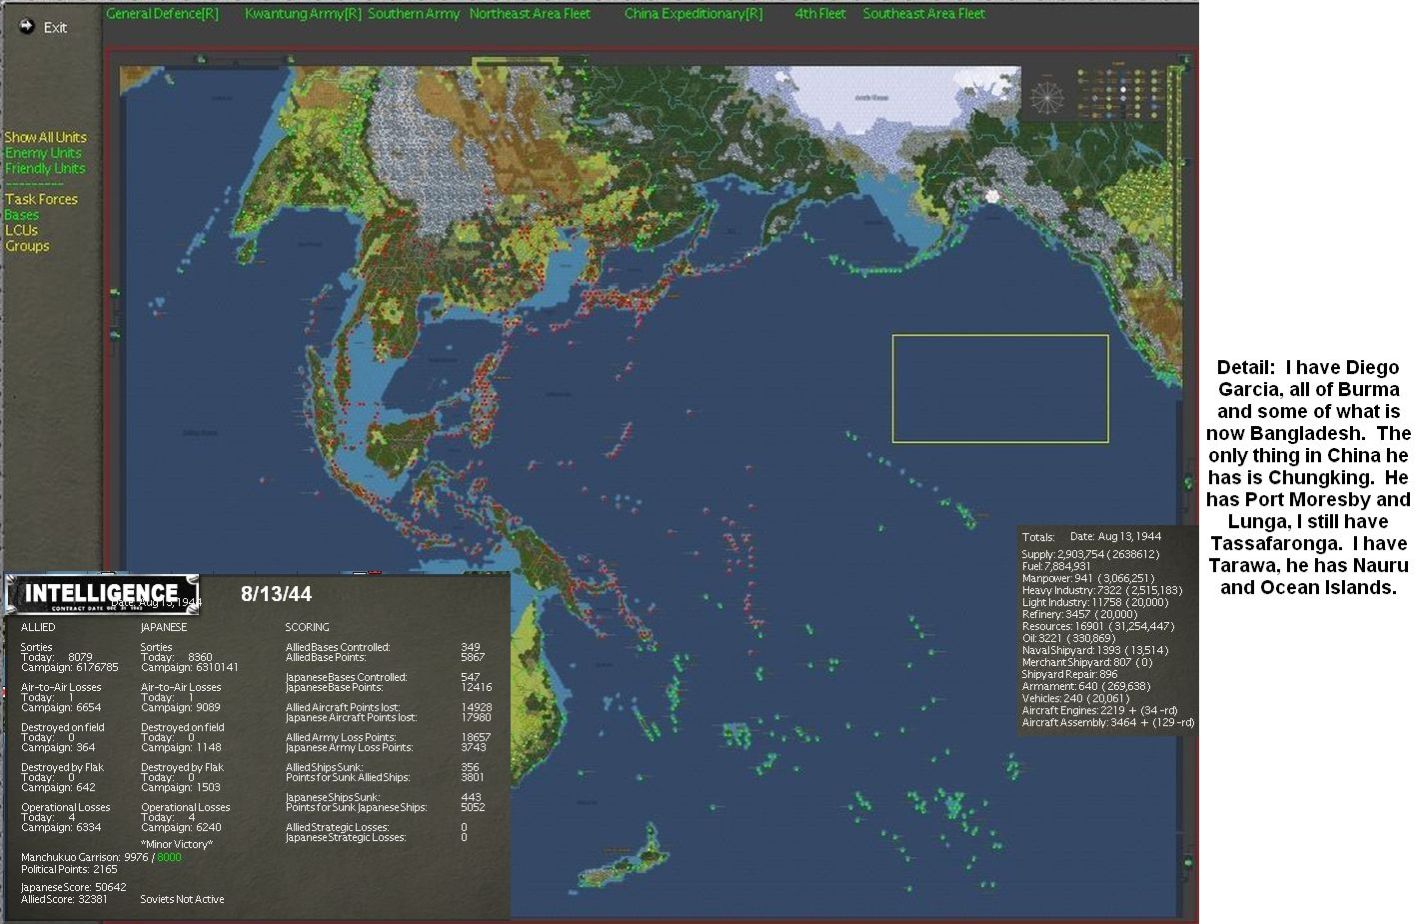Viewport: 1420px width, 924px height.
Task: Click the Armament total line
Action: 1085,686
